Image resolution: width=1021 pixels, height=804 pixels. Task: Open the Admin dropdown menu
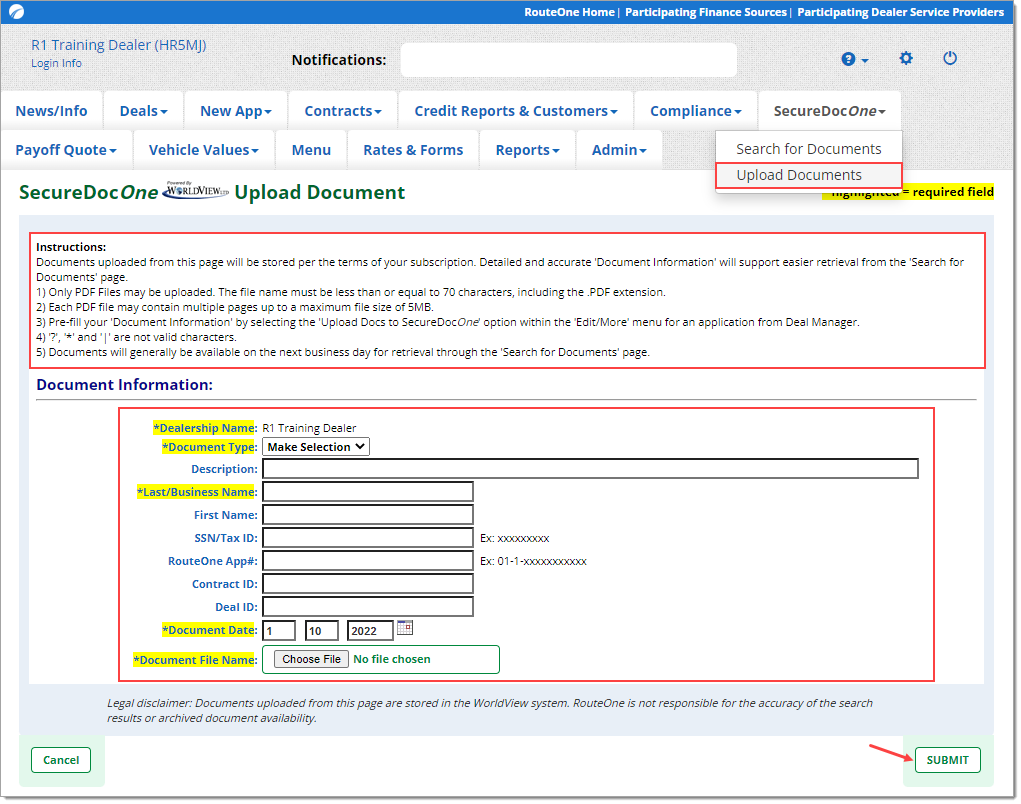[x=619, y=150]
